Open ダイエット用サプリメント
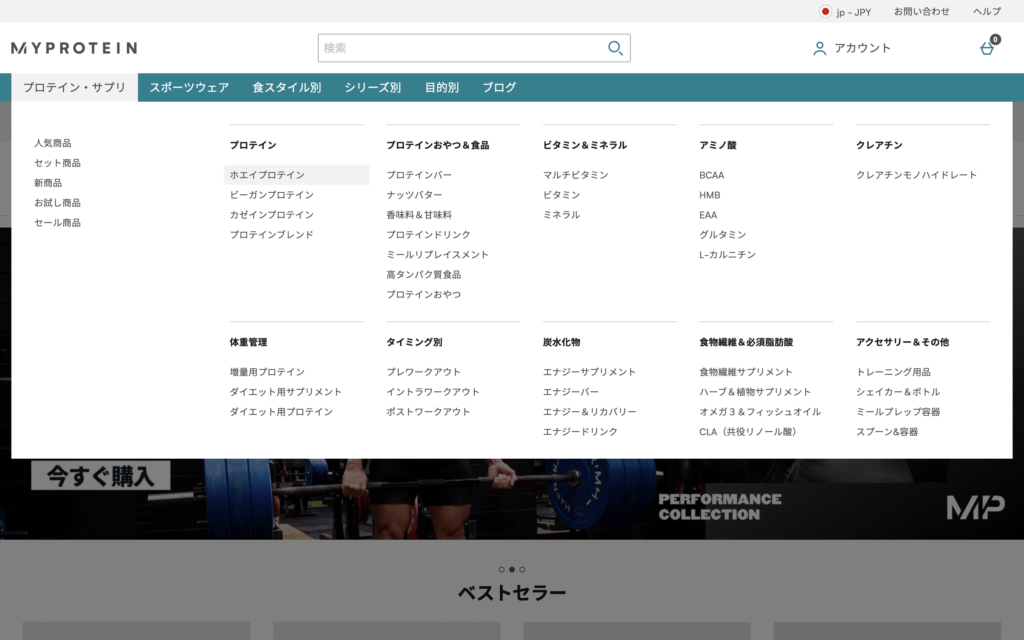1024x640 pixels. pos(285,392)
